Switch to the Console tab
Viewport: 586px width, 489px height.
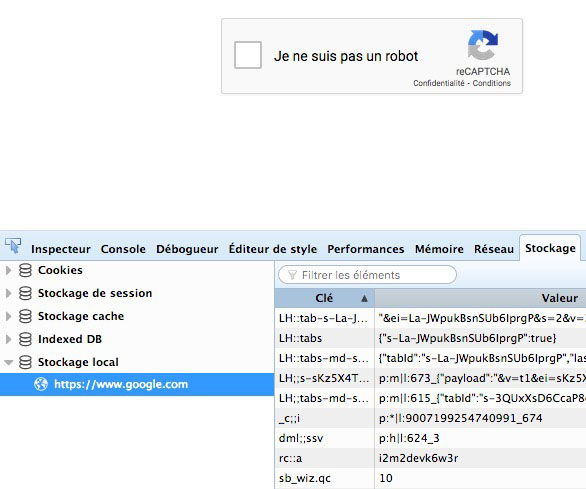click(123, 249)
